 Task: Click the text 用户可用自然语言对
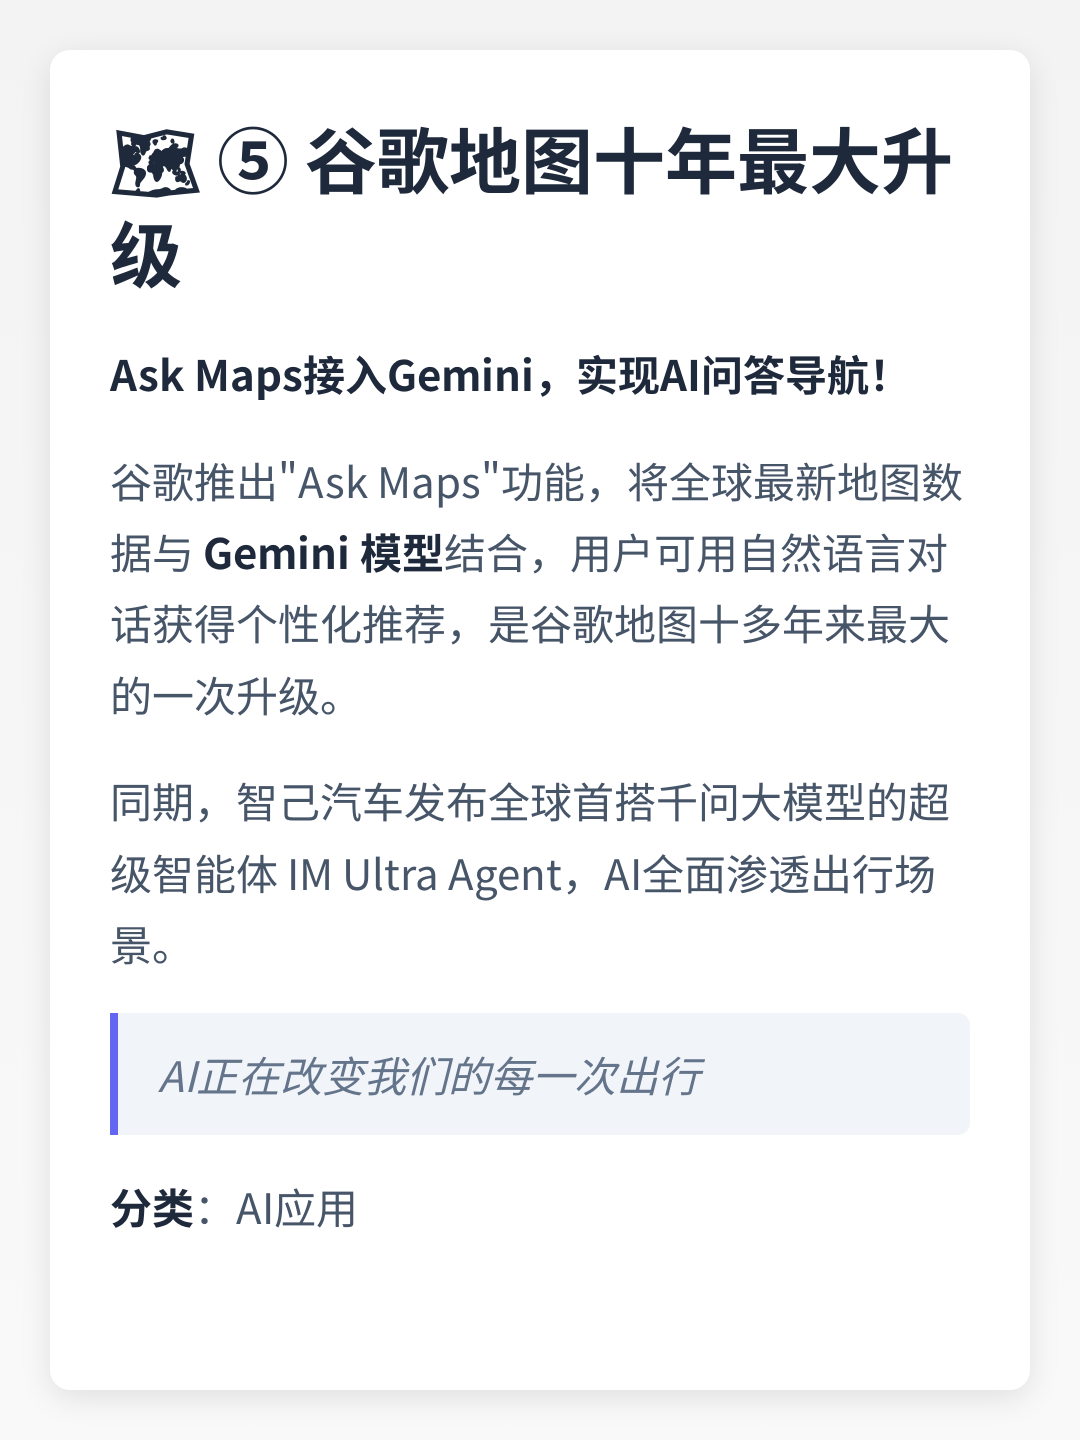[x=758, y=553]
